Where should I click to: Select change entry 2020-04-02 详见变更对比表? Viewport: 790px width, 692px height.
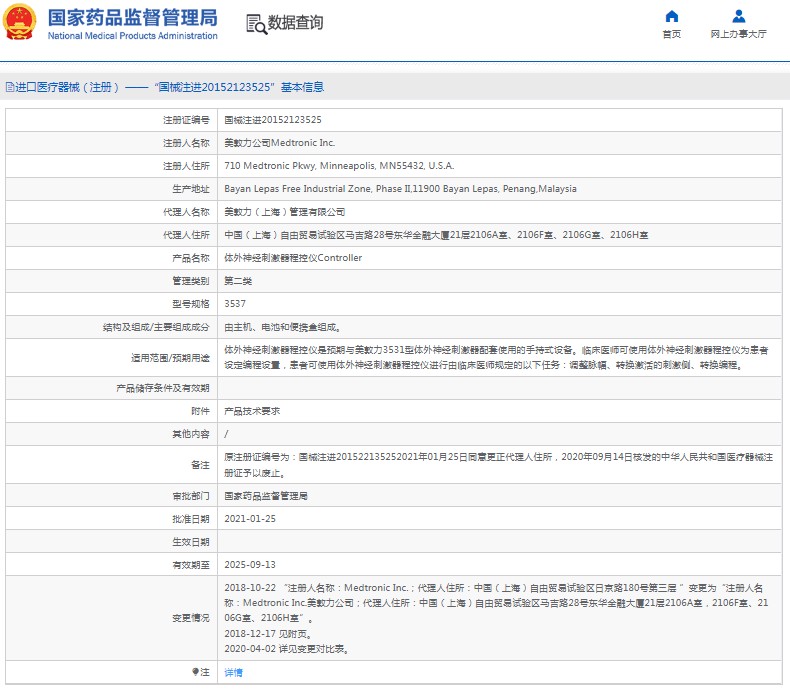tap(287, 649)
